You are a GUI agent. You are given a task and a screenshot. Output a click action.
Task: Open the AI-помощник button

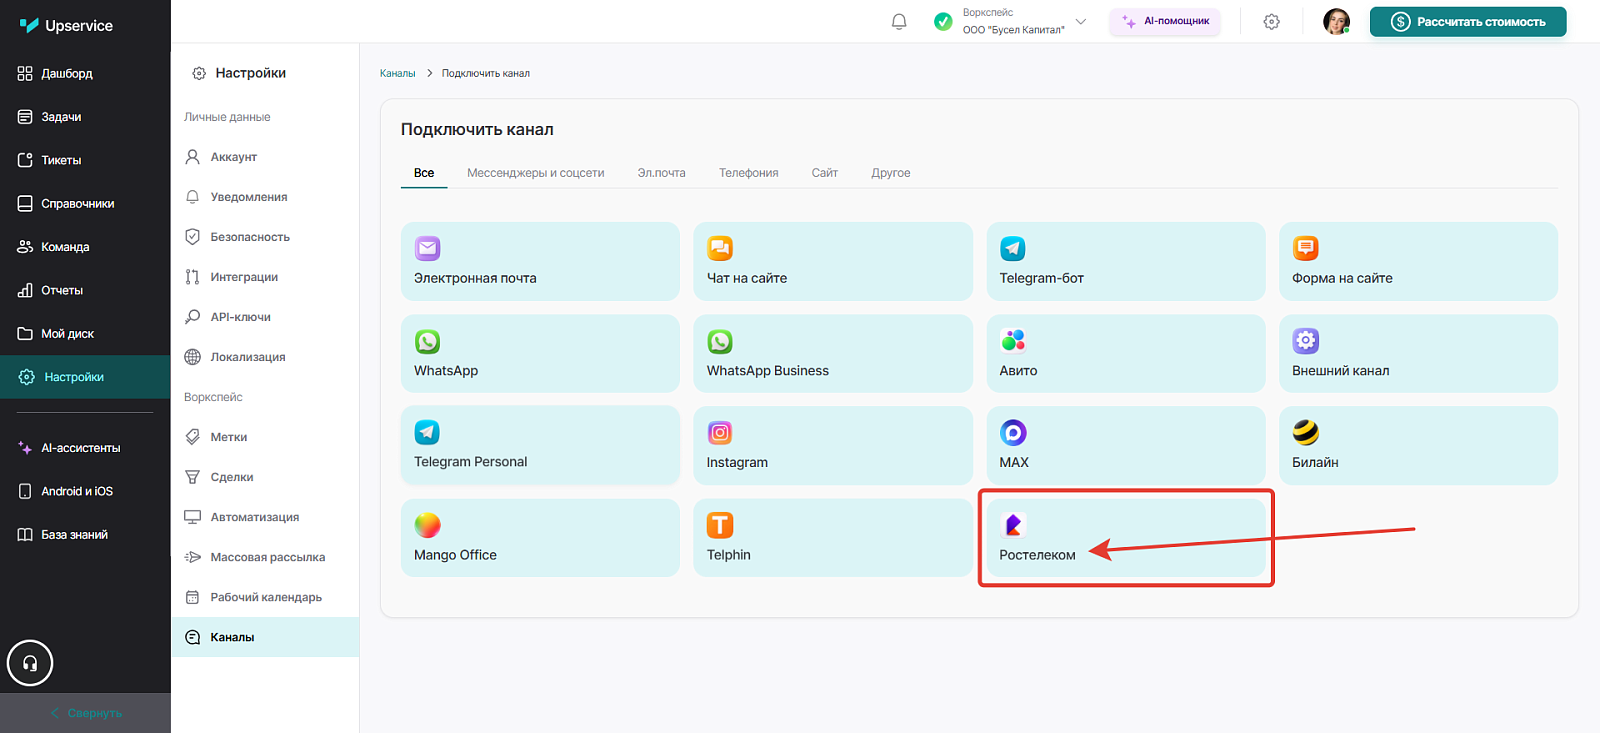(1165, 21)
